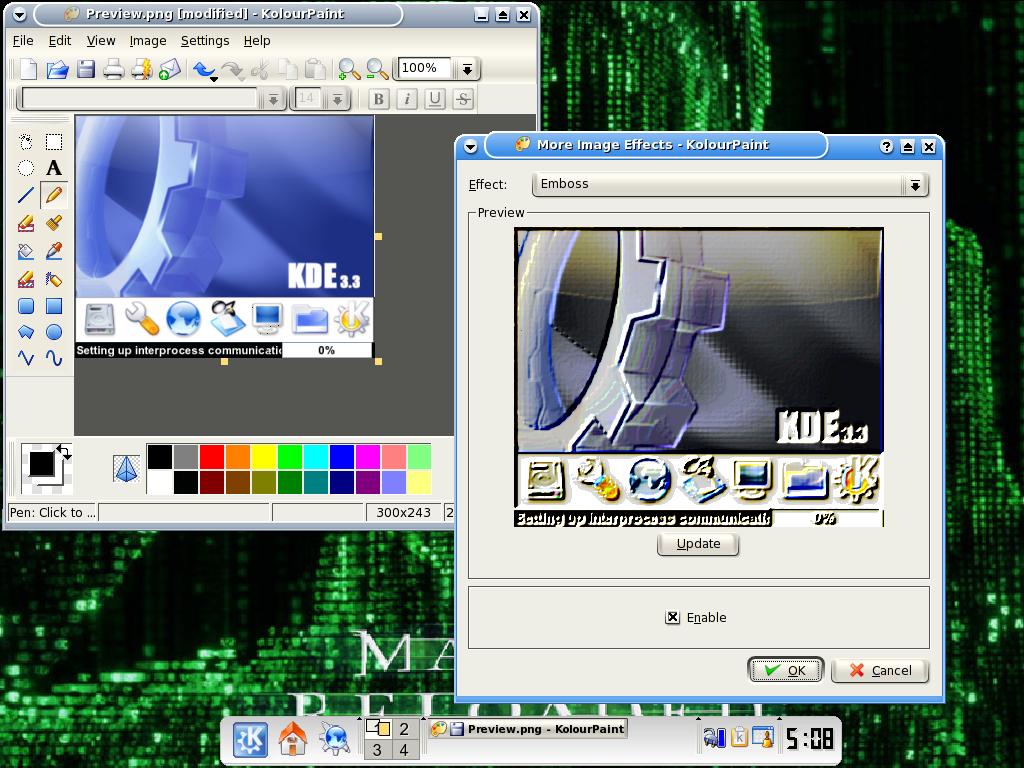Click the Print Preview icon

[x=142, y=69]
